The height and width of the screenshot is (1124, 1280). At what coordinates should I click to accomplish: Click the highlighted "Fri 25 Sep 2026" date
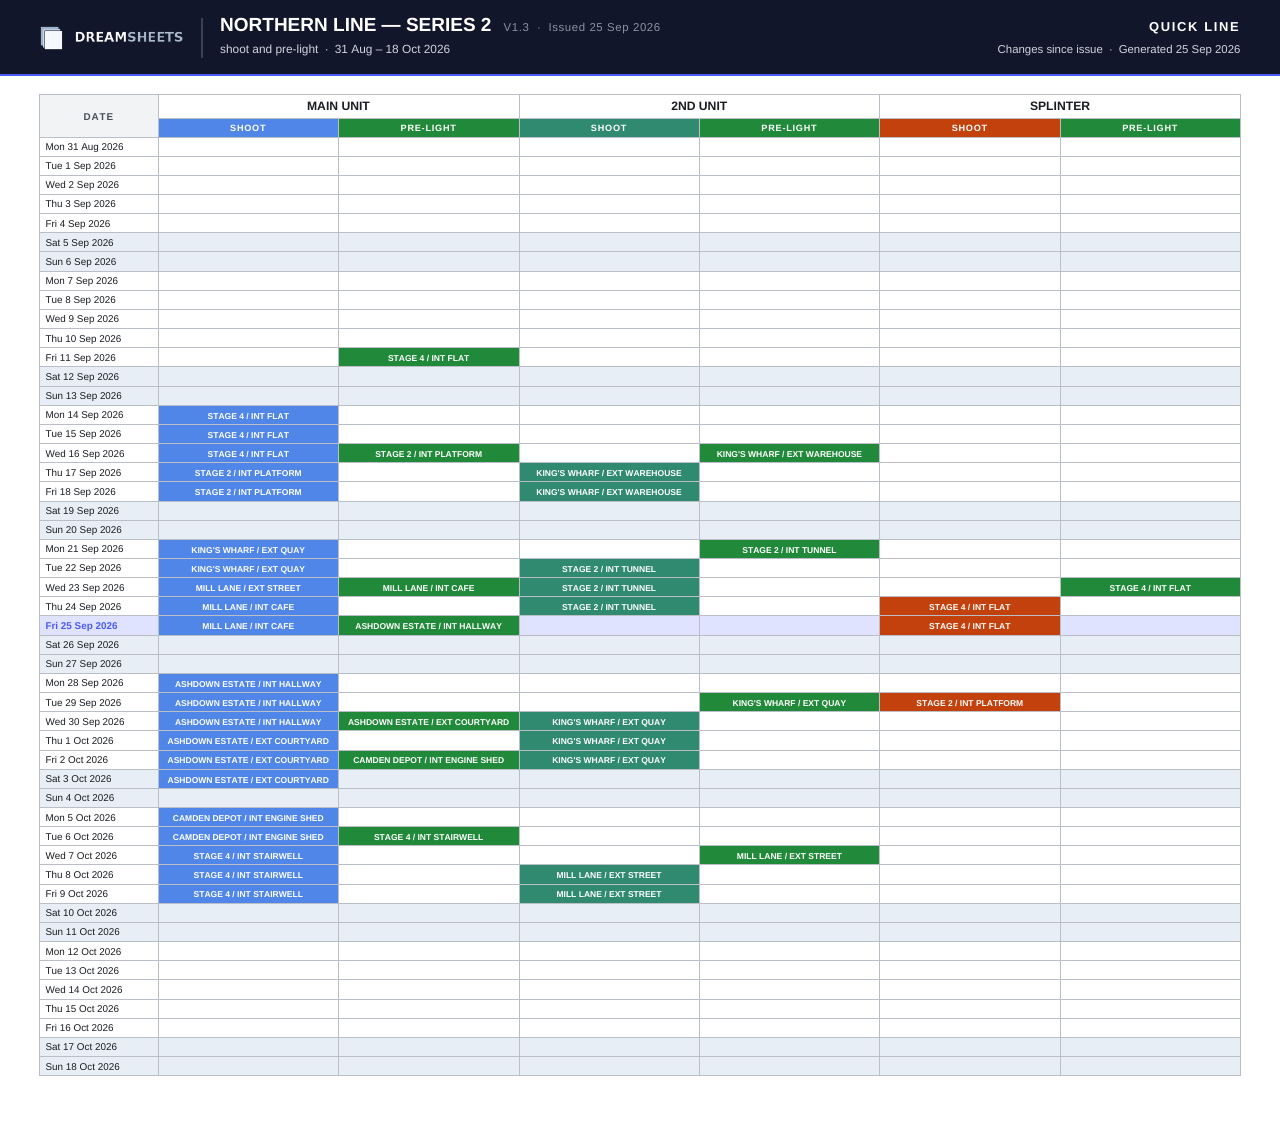tap(81, 626)
